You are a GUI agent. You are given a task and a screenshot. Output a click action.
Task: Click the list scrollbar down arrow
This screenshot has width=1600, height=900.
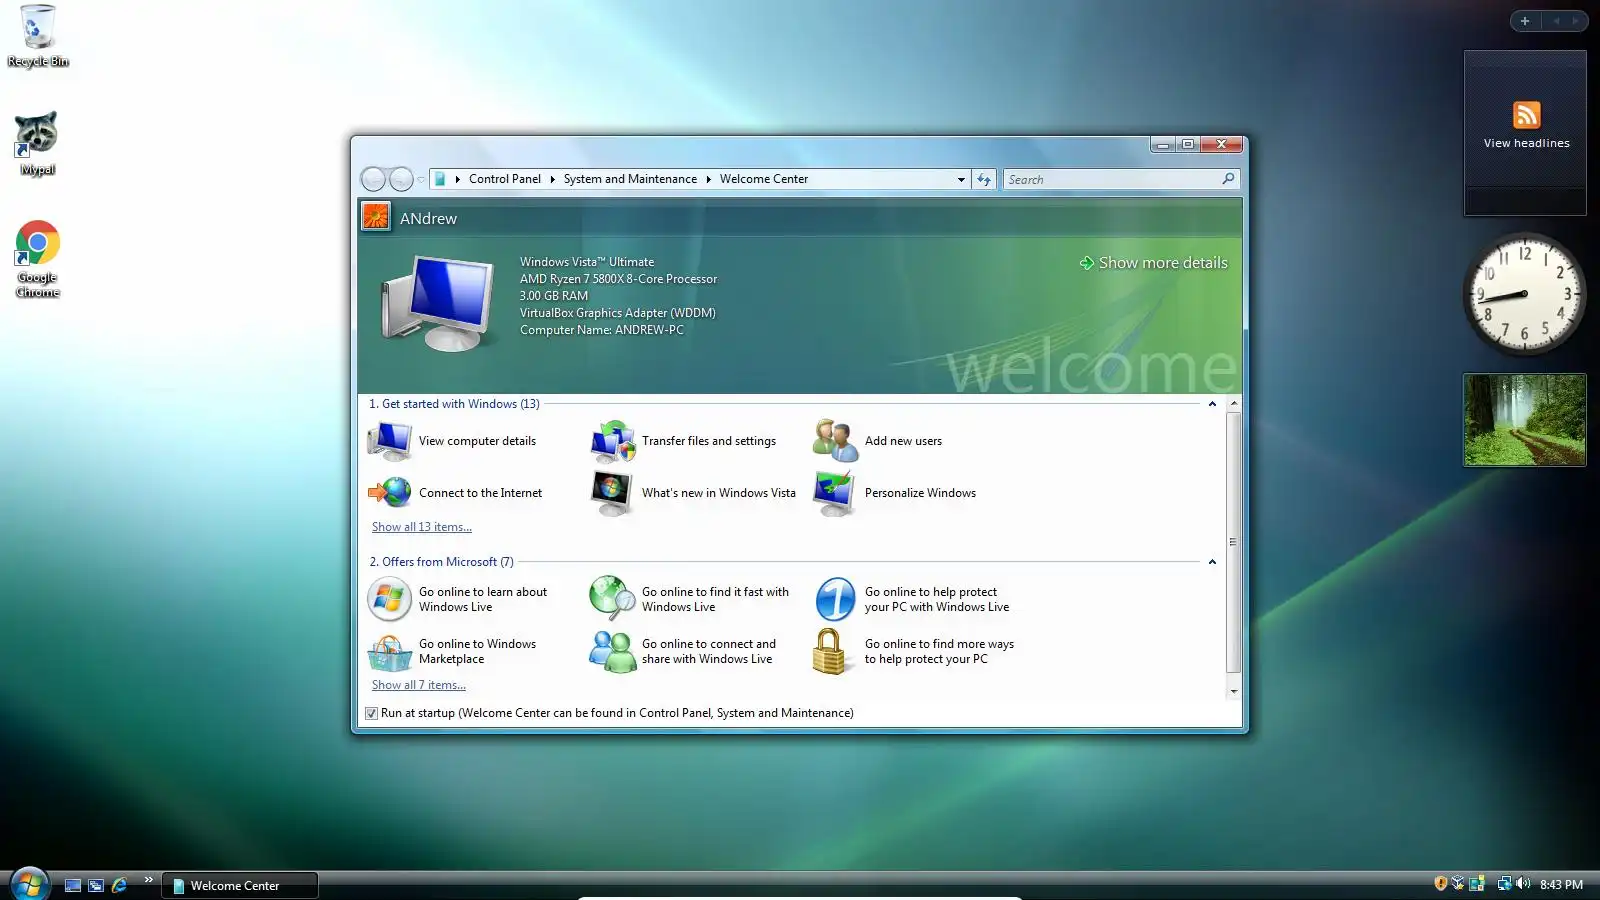click(x=1233, y=691)
